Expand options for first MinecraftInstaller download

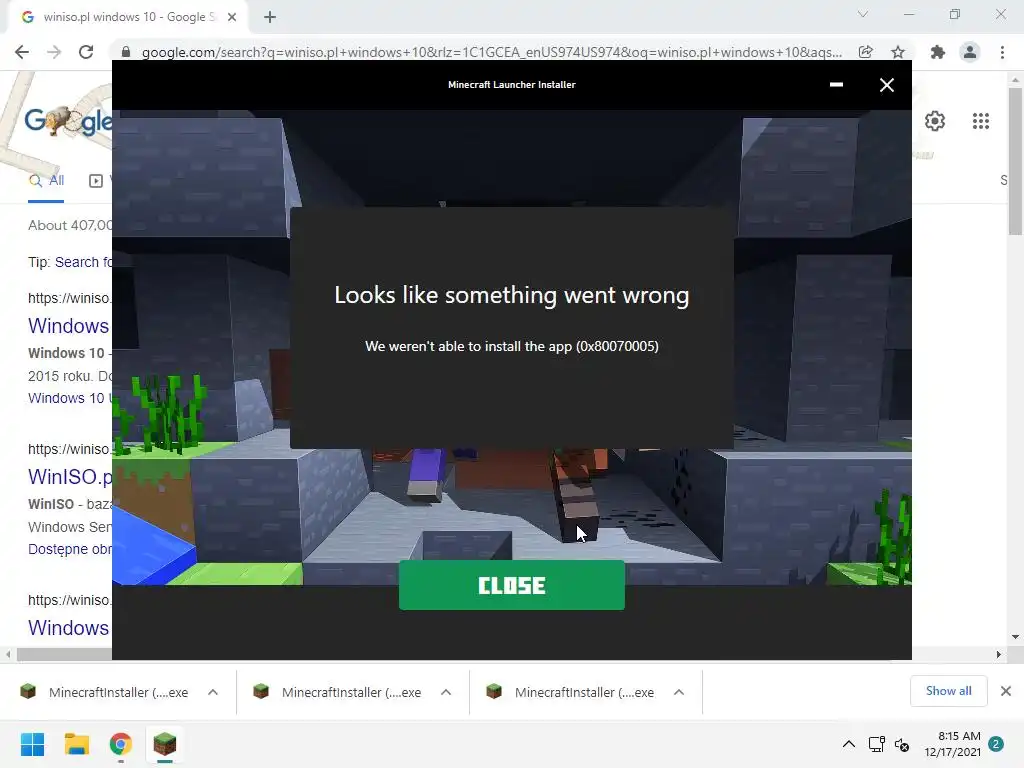click(x=213, y=692)
